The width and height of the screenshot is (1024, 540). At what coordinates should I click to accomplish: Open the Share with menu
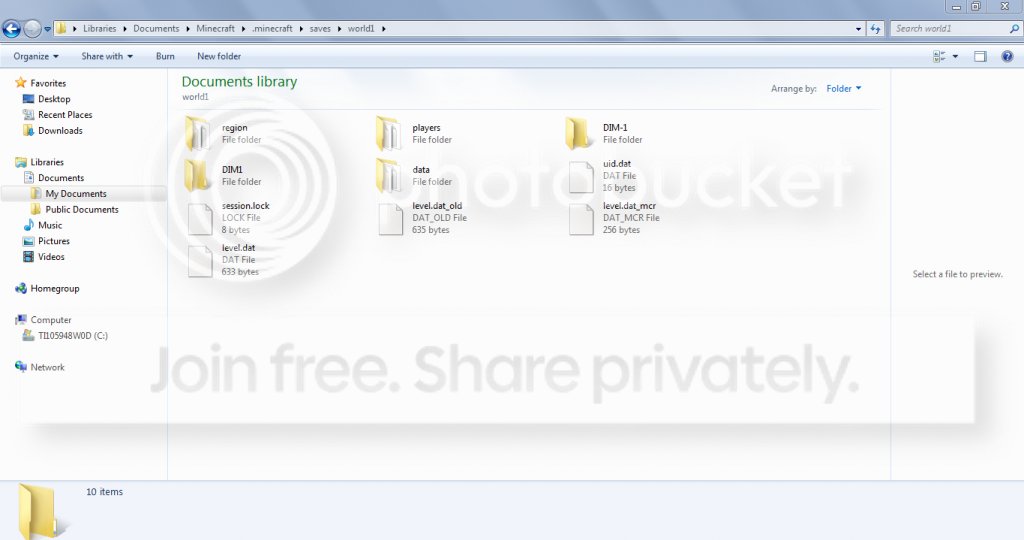pyautogui.click(x=107, y=57)
